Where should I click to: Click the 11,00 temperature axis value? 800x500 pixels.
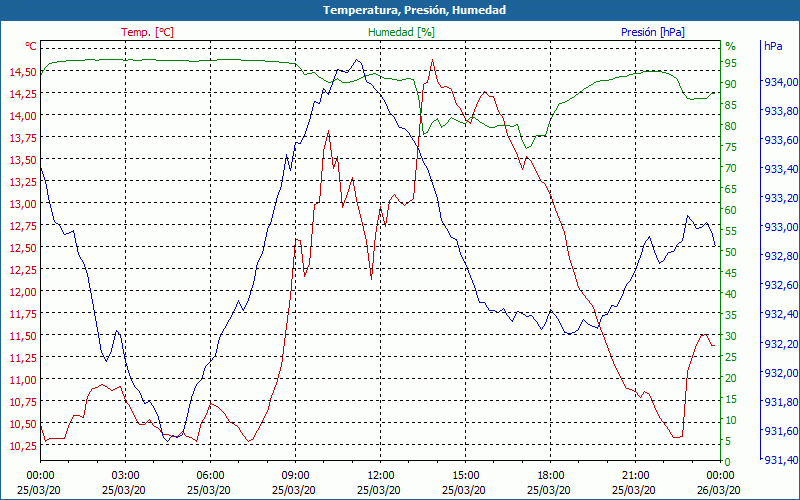pos(23,380)
